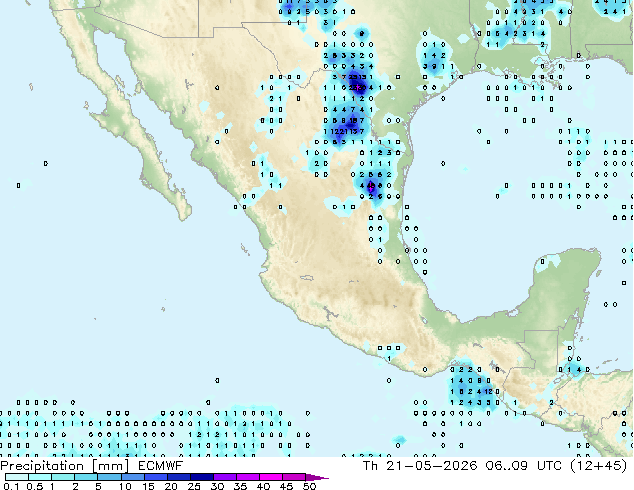This screenshot has height=490, width=634.
Task: Click the legend value "25"
Action: [194, 486]
